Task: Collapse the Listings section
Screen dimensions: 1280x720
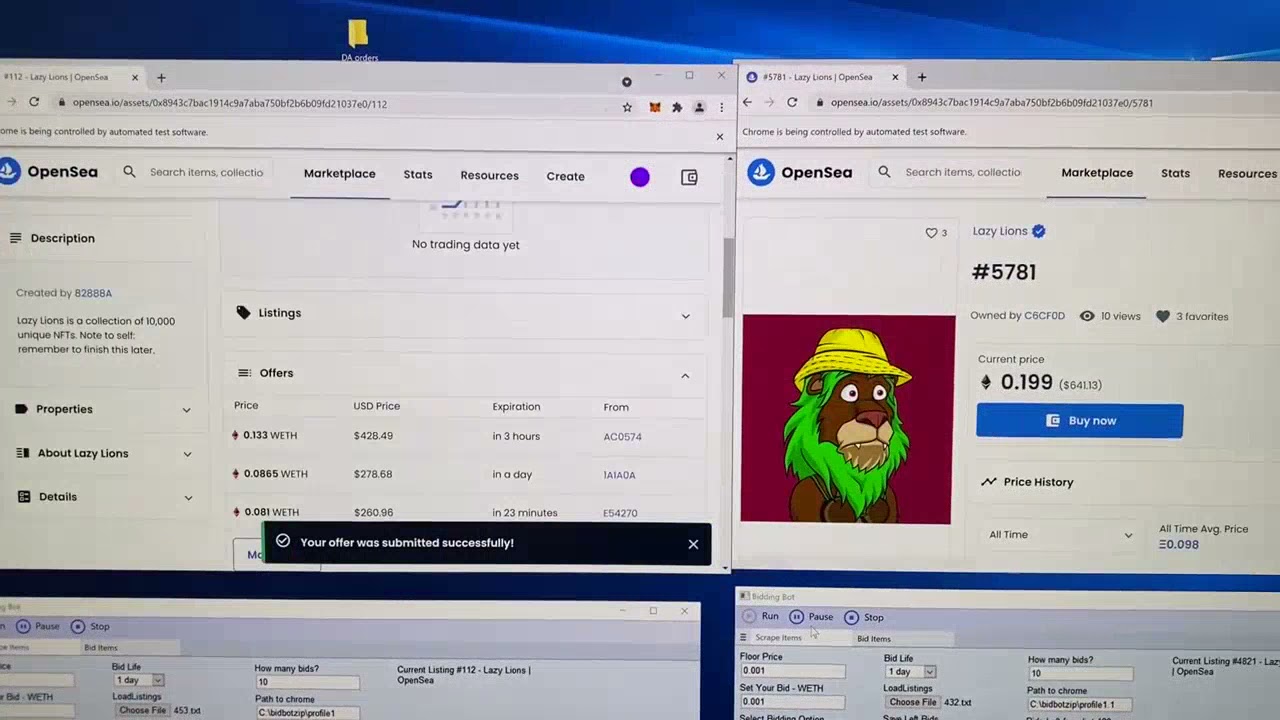Action: pyautogui.click(x=685, y=316)
